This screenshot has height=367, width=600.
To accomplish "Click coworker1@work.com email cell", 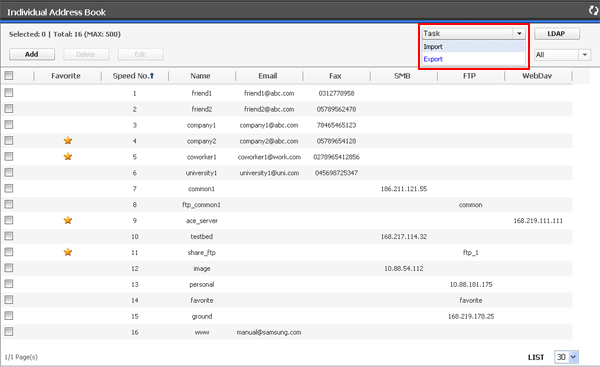I will pos(269,157).
